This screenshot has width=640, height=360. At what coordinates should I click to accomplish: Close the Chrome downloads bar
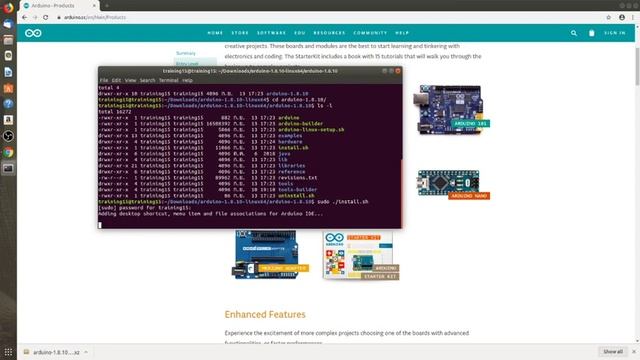pos(634,352)
